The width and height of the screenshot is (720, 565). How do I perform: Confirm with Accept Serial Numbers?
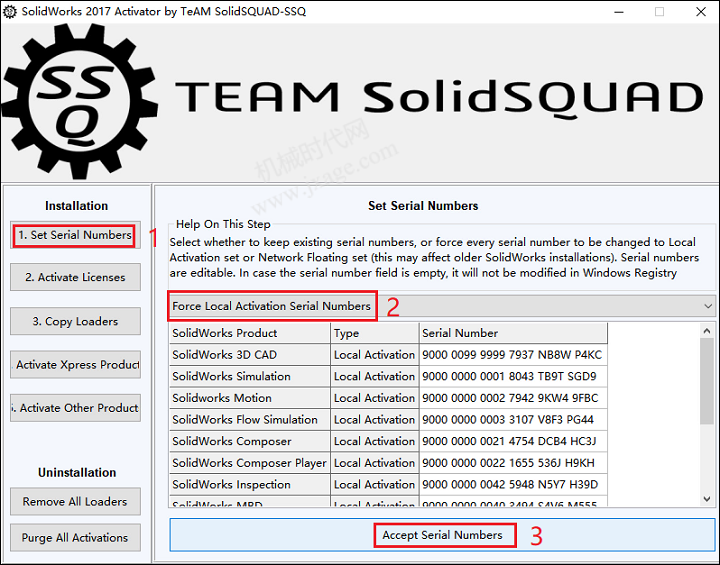click(443, 535)
